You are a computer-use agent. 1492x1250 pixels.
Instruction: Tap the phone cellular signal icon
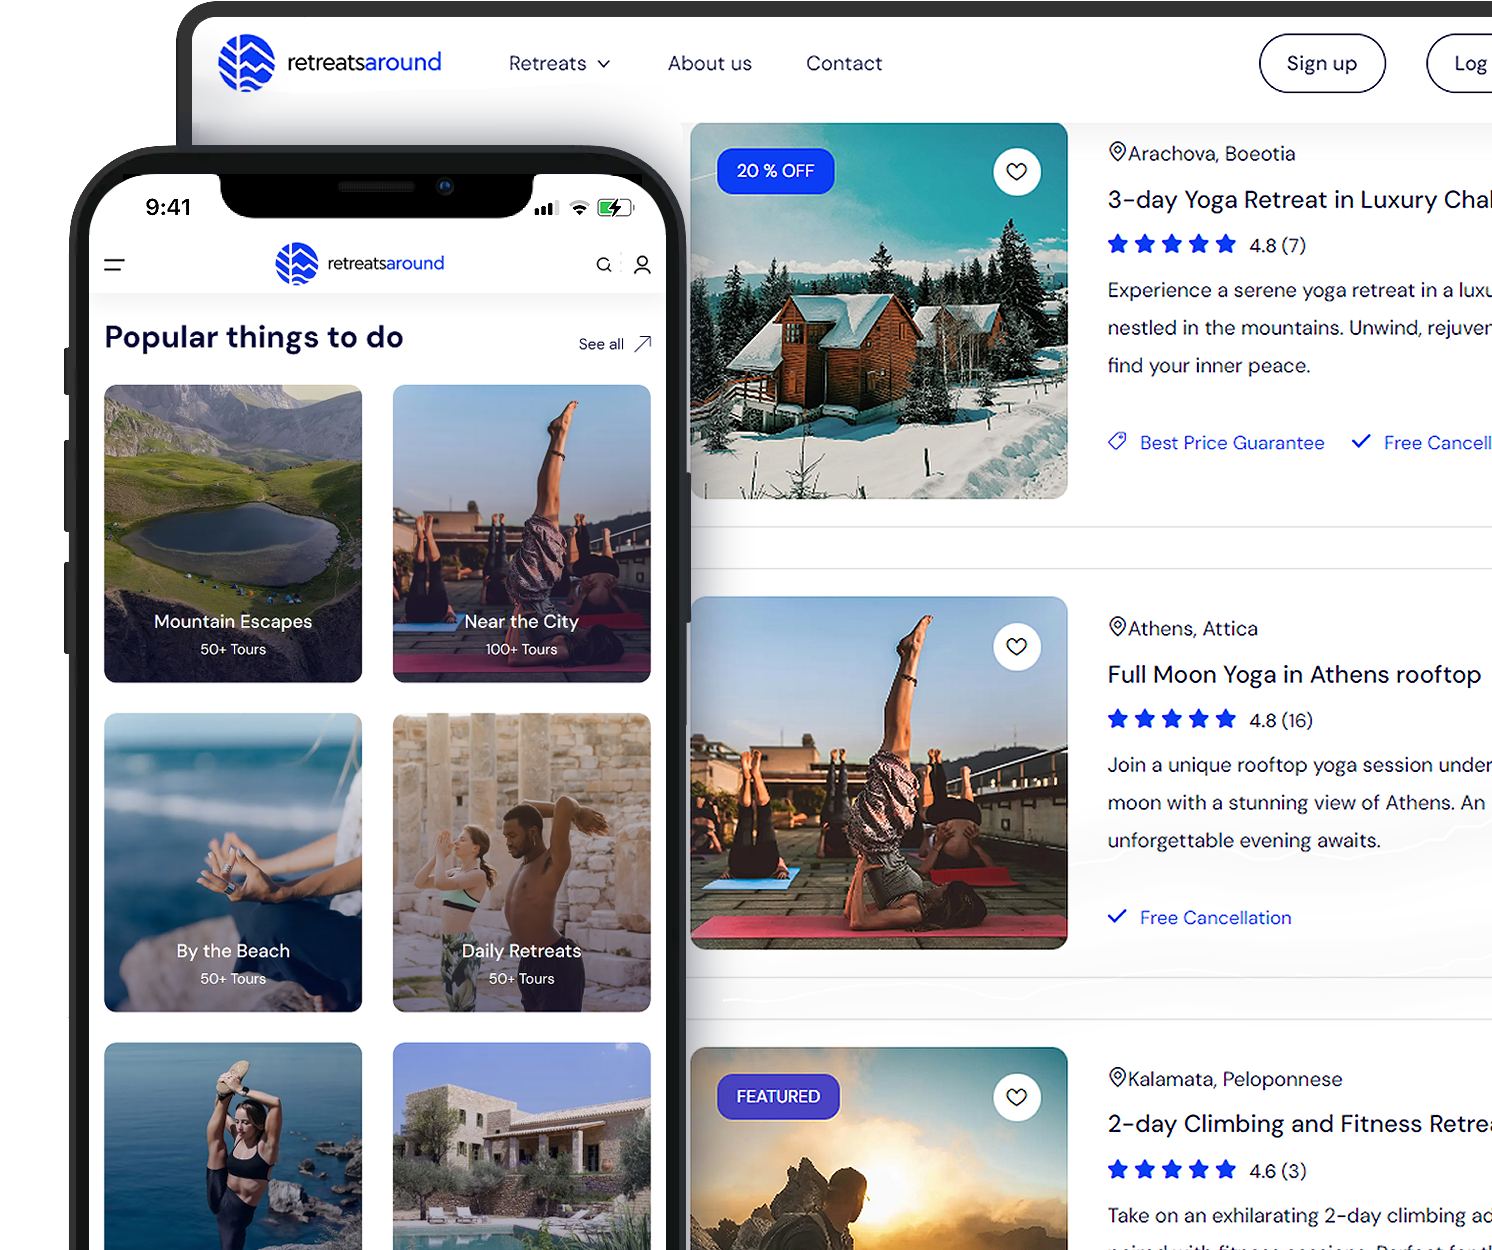545,209
